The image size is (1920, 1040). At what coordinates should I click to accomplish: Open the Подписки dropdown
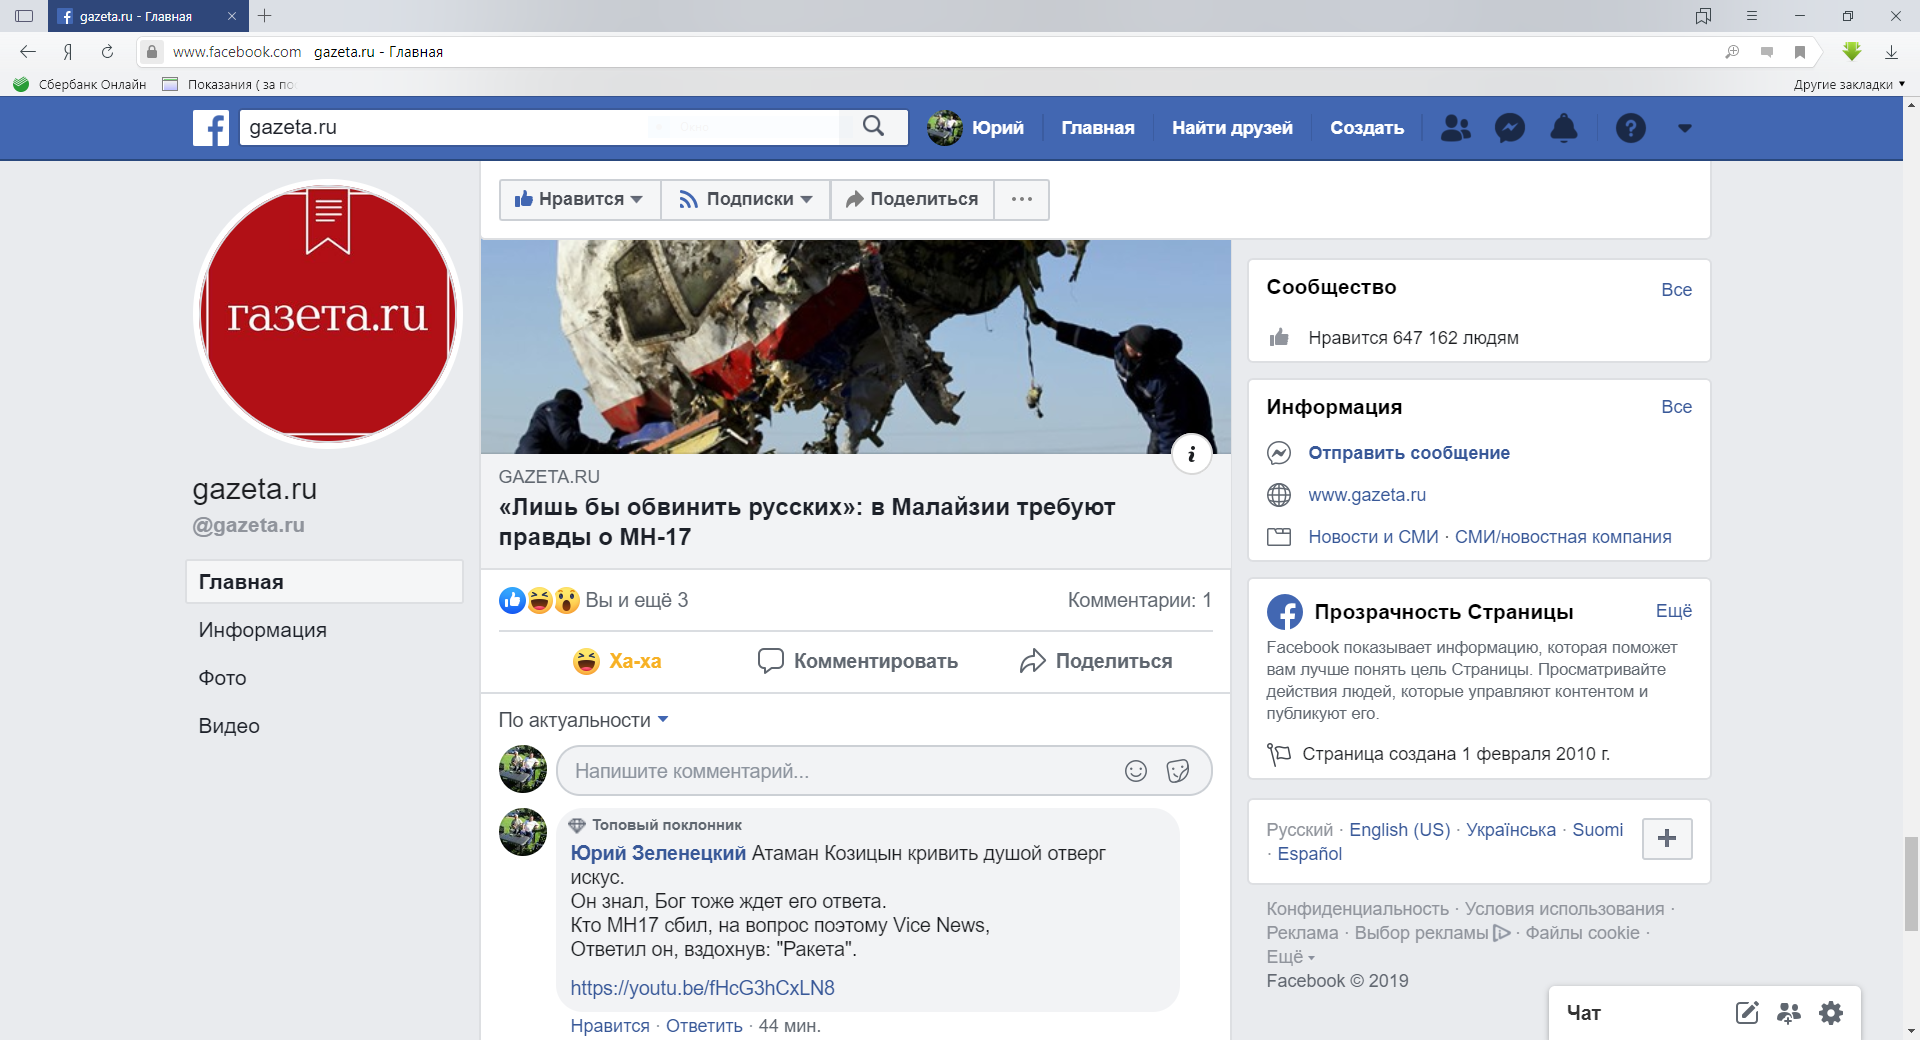tap(746, 199)
